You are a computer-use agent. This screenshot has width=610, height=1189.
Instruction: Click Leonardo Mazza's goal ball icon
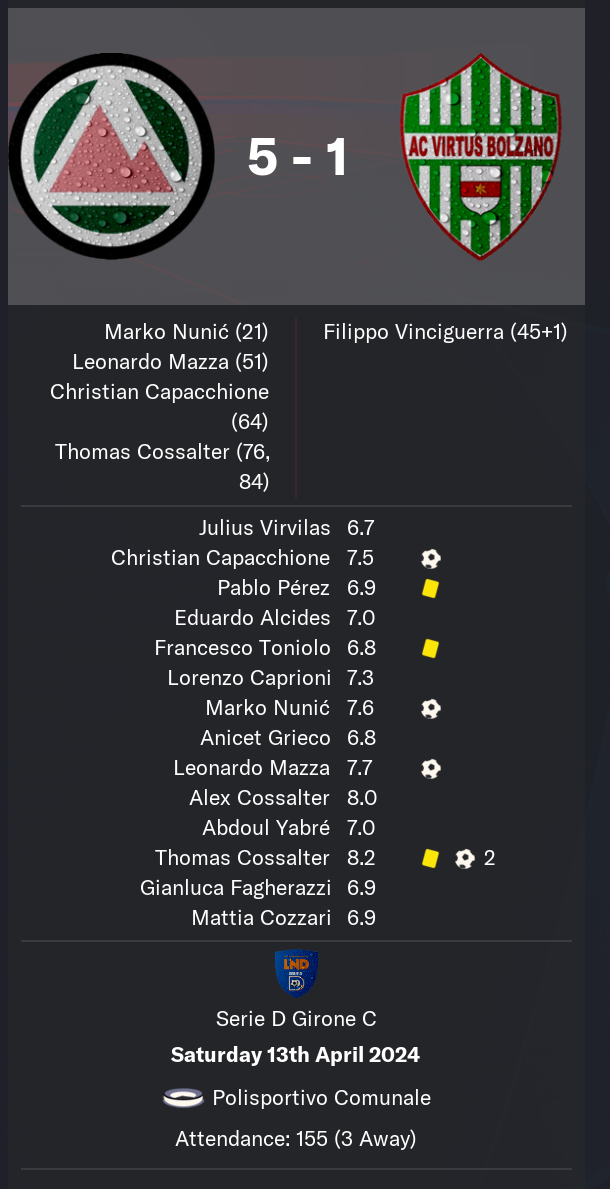pos(431,769)
